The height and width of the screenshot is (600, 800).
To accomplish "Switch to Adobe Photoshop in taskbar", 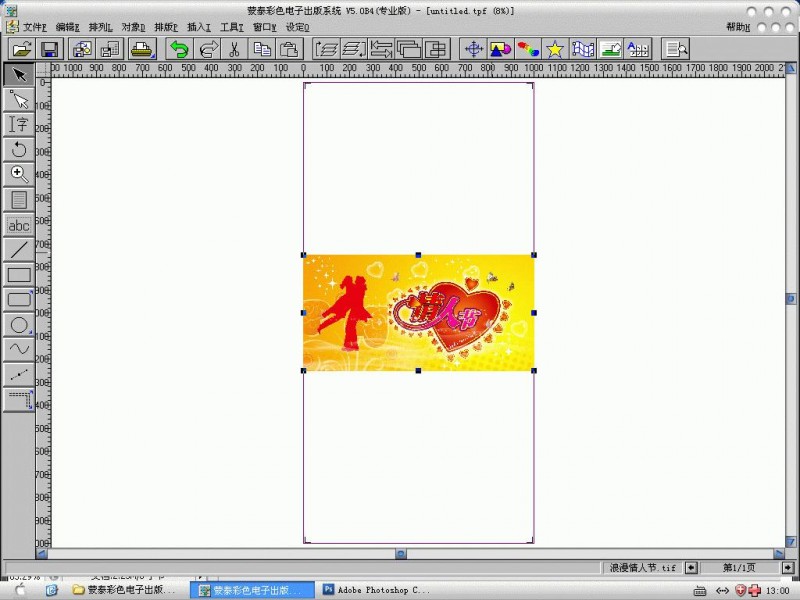I will pos(375,591).
